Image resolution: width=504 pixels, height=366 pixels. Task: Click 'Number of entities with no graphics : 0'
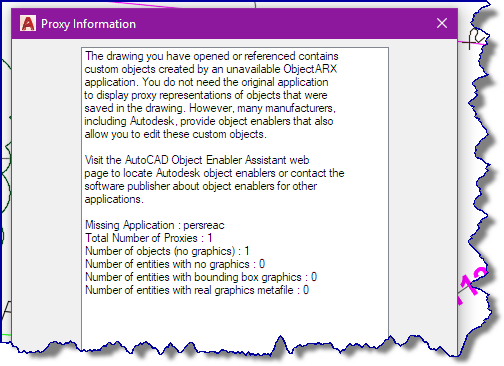175,264
